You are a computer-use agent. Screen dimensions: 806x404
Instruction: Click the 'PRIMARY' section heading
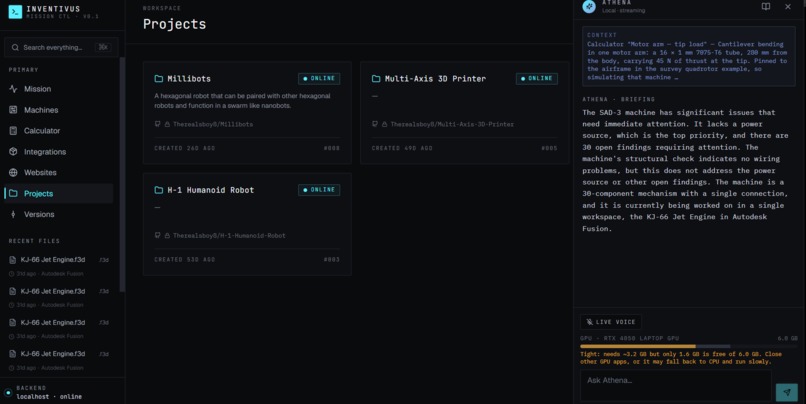[23, 69]
